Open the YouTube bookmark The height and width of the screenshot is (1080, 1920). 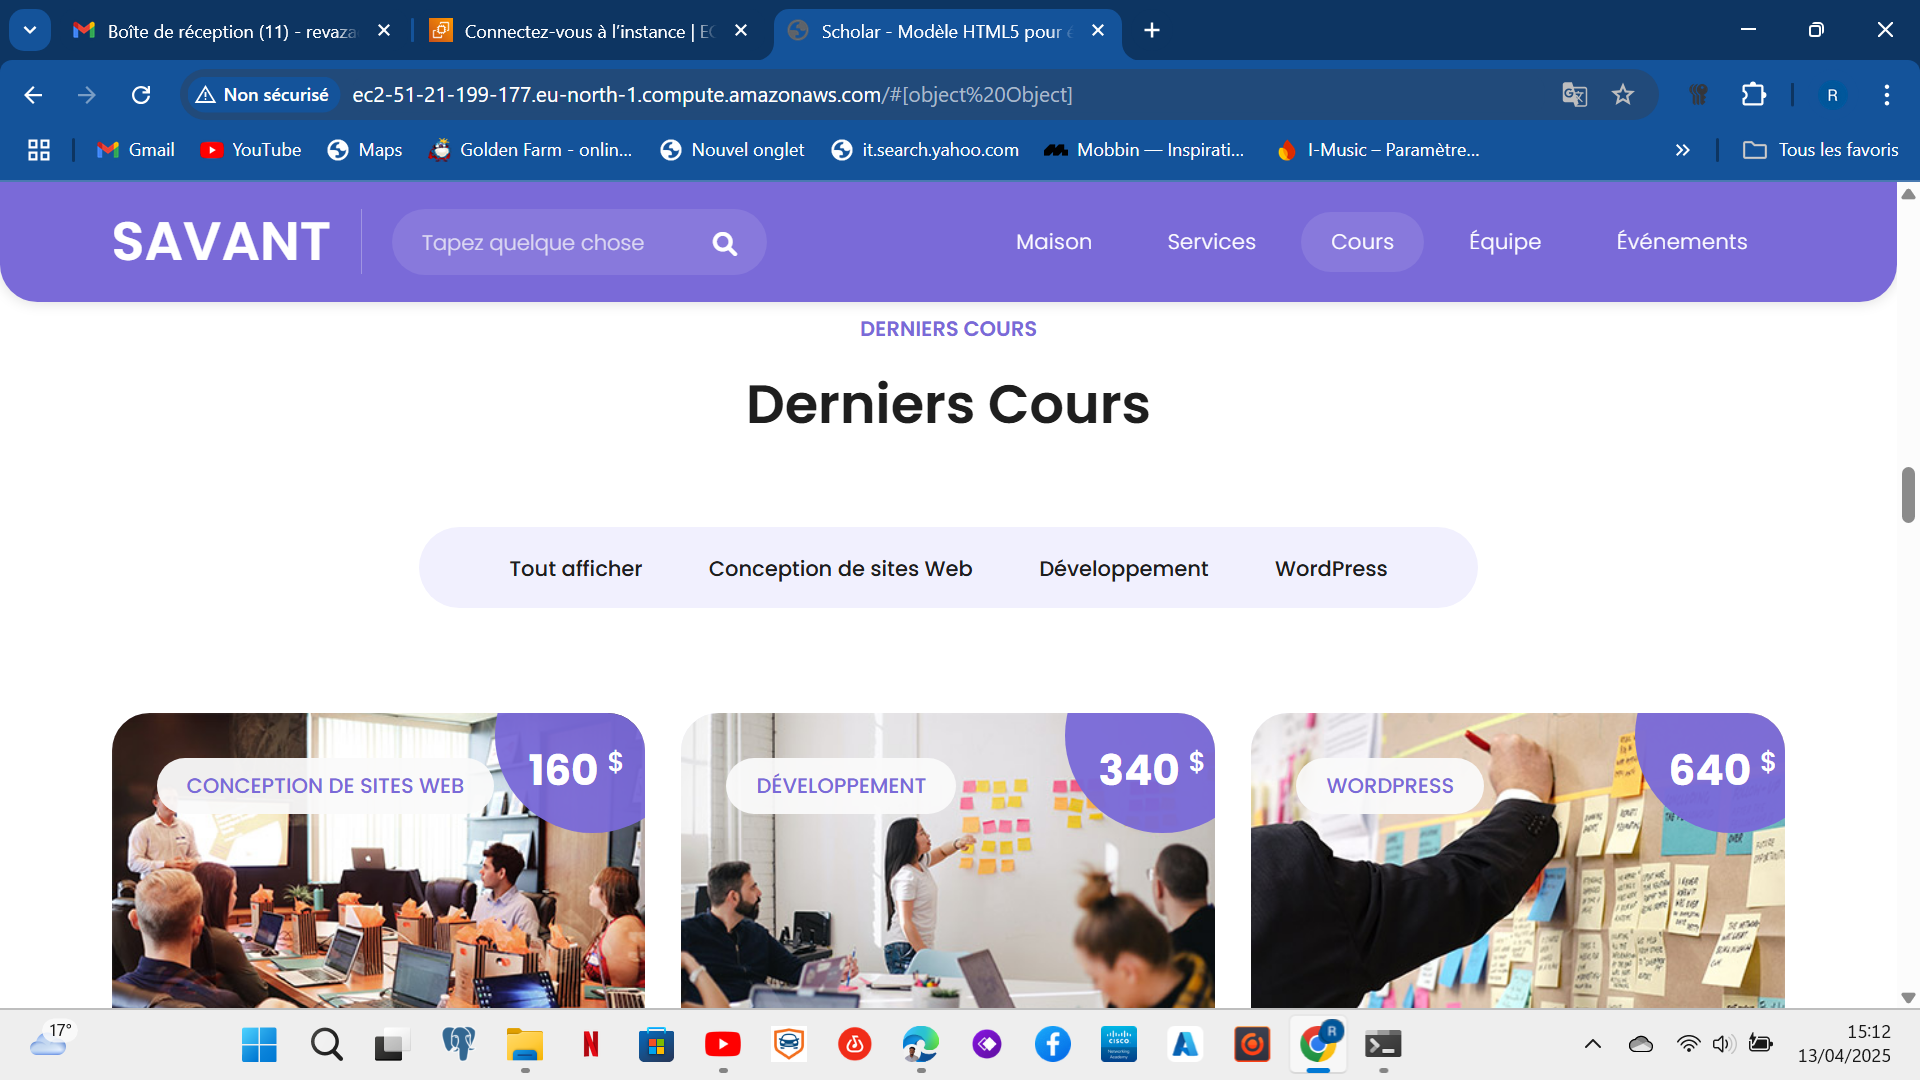pos(250,150)
